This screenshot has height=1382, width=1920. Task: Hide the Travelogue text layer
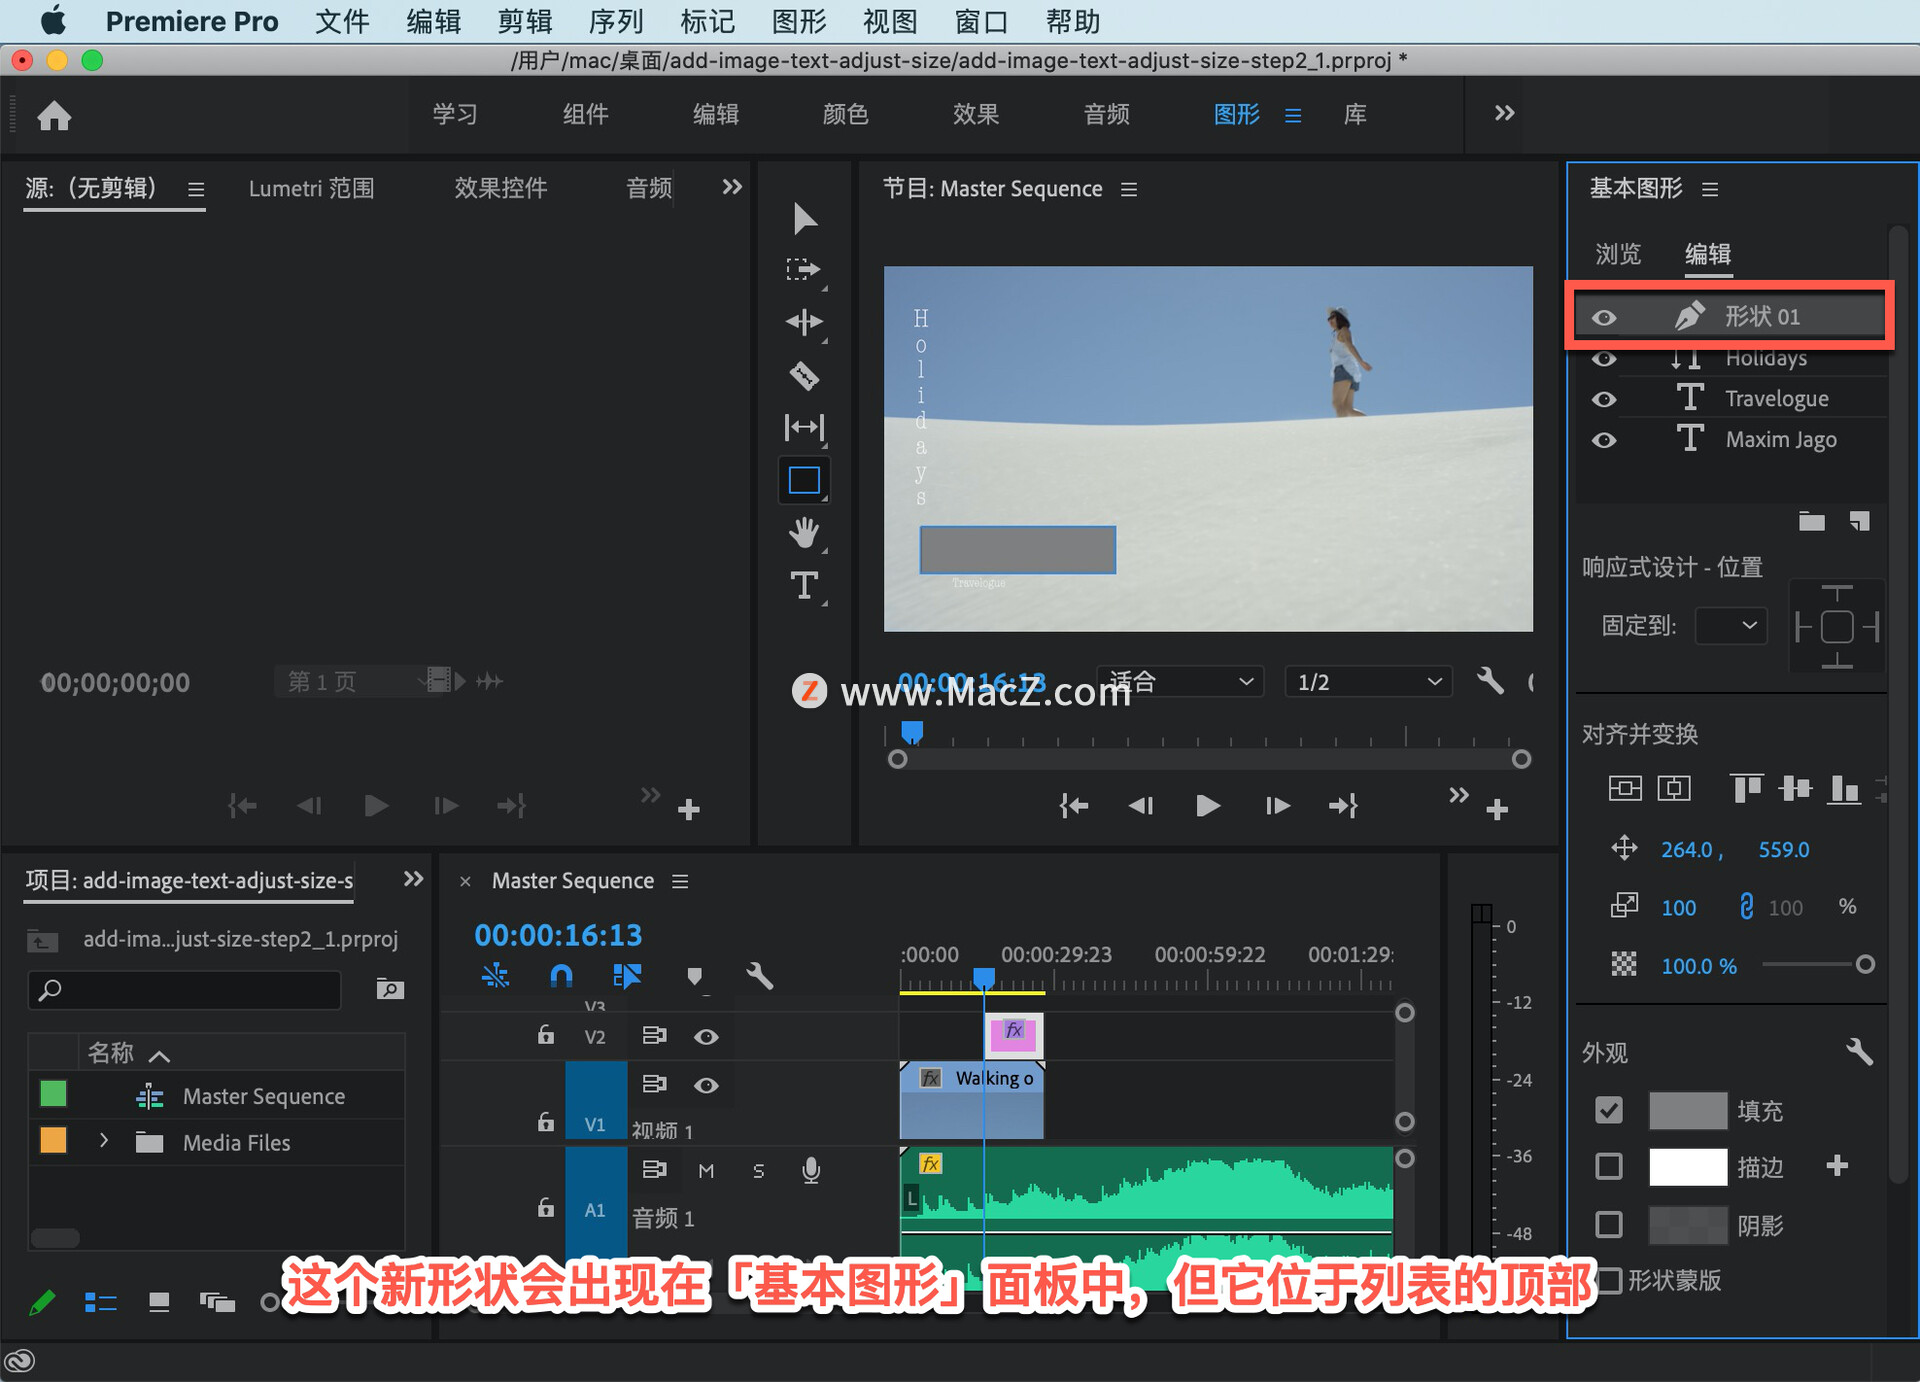point(1604,399)
